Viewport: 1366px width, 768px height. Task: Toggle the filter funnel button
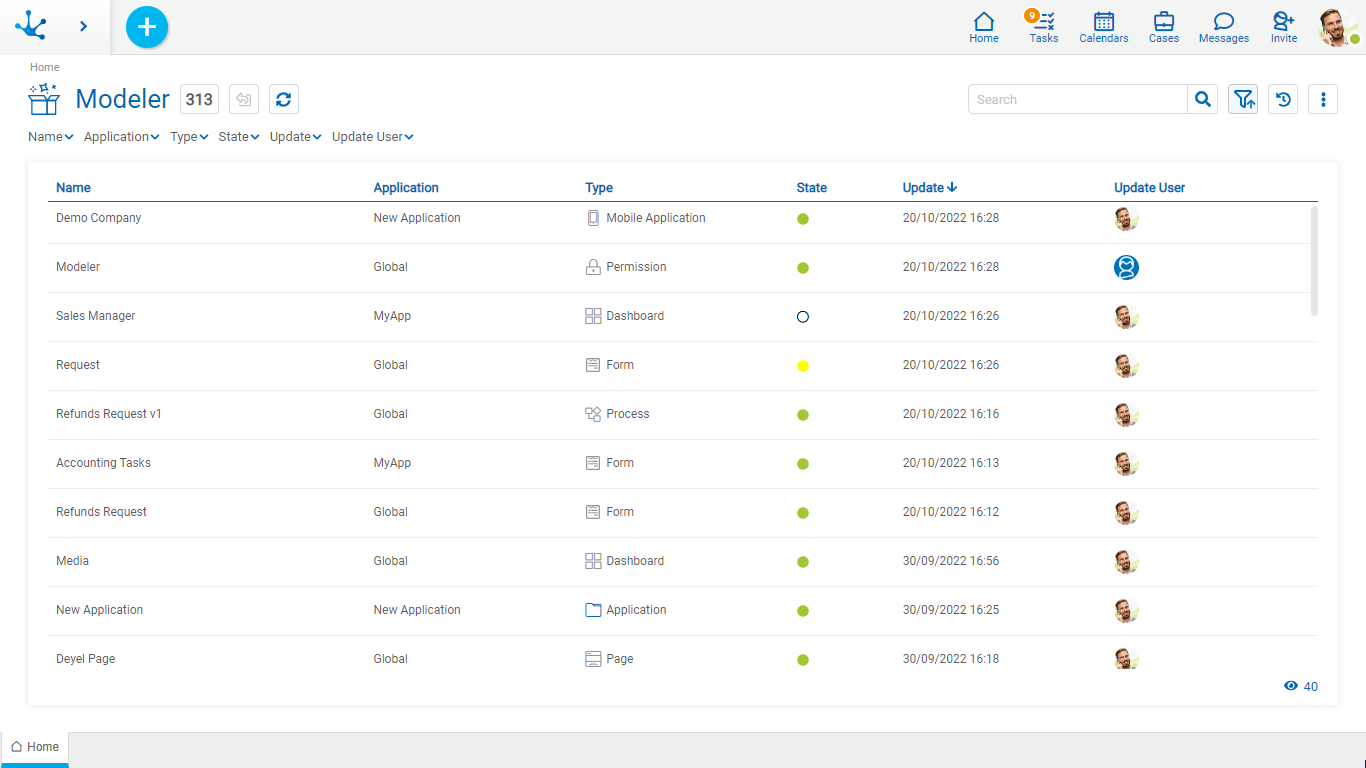1243,99
